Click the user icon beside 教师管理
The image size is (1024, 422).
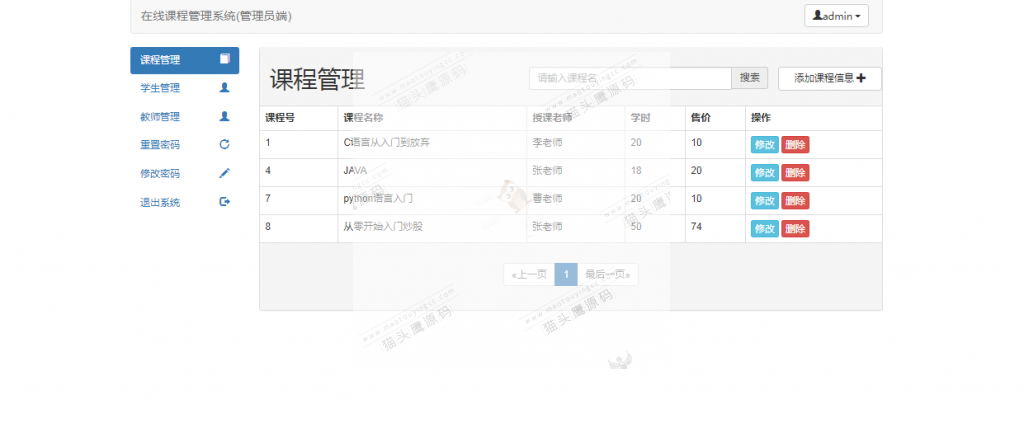[x=225, y=116]
